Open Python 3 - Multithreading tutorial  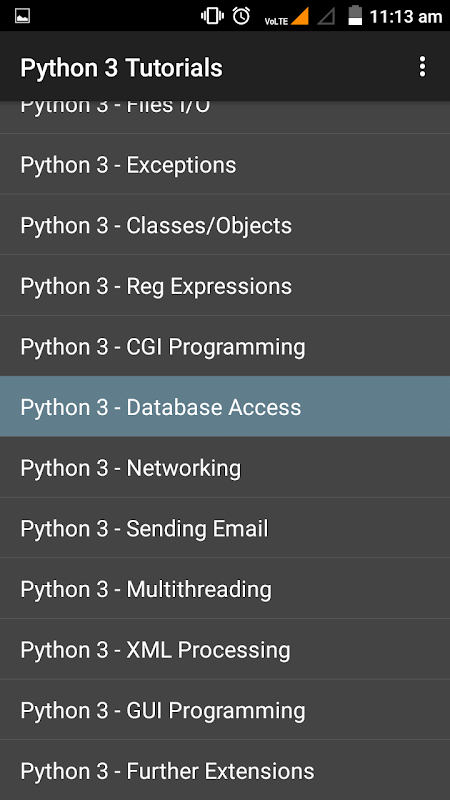click(x=225, y=589)
